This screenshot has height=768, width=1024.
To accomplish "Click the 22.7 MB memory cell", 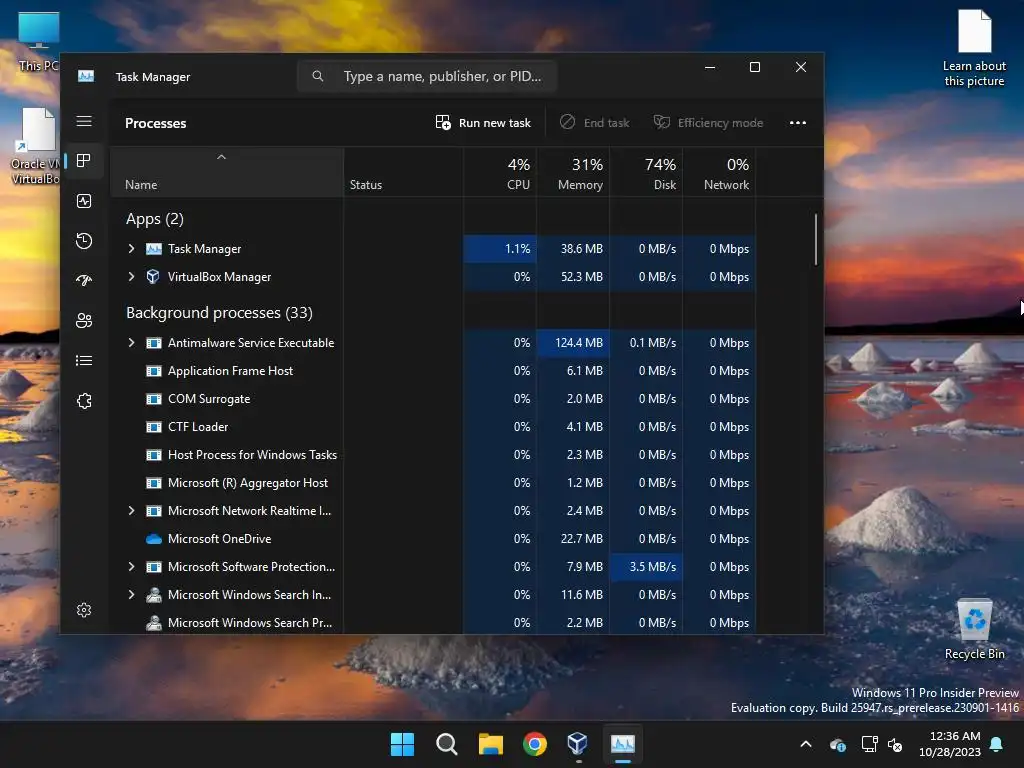I will pos(573,539).
